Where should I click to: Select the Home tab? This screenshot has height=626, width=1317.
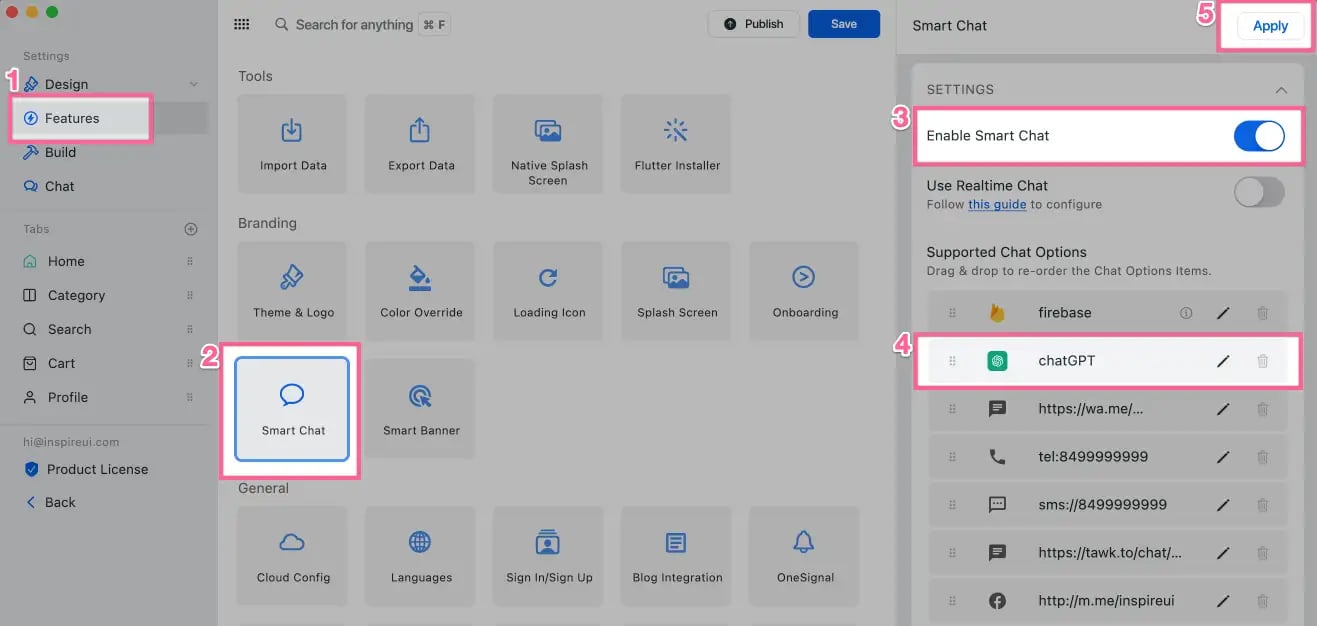pos(66,261)
